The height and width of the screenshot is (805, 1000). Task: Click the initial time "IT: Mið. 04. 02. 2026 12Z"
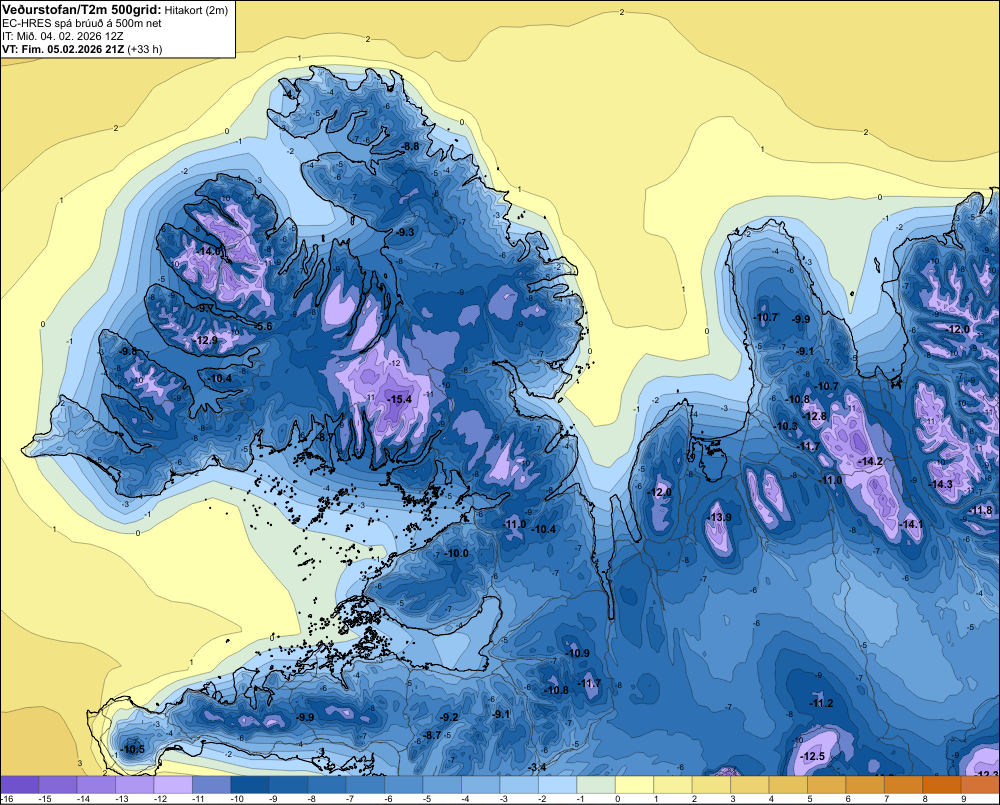coord(62,36)
